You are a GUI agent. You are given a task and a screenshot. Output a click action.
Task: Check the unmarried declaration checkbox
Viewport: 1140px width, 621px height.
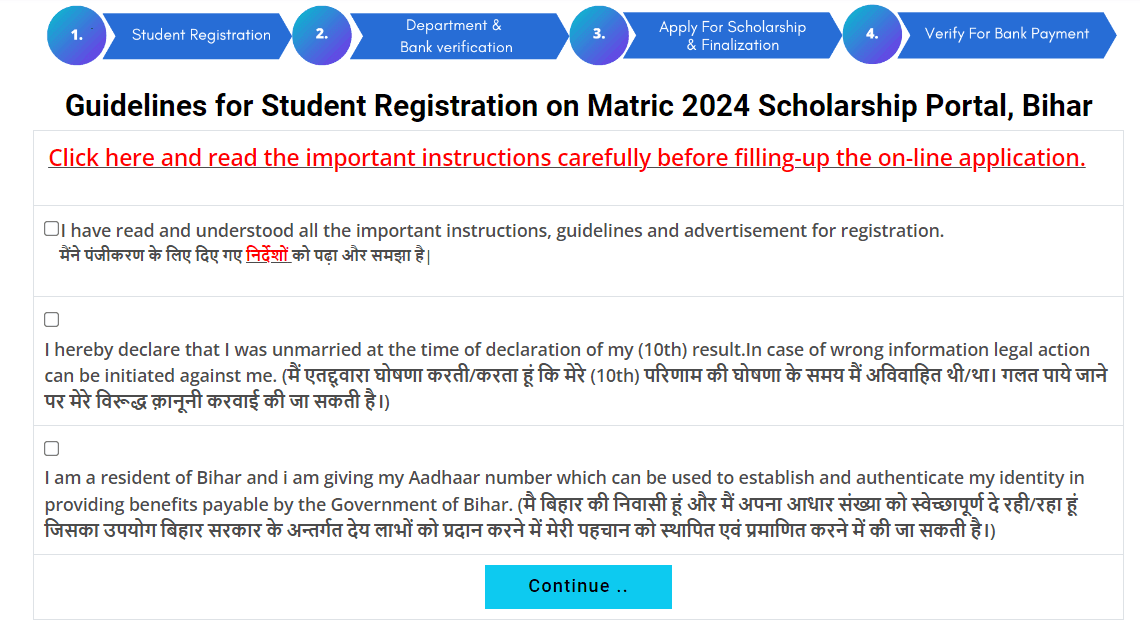click(x=52, y=320)
